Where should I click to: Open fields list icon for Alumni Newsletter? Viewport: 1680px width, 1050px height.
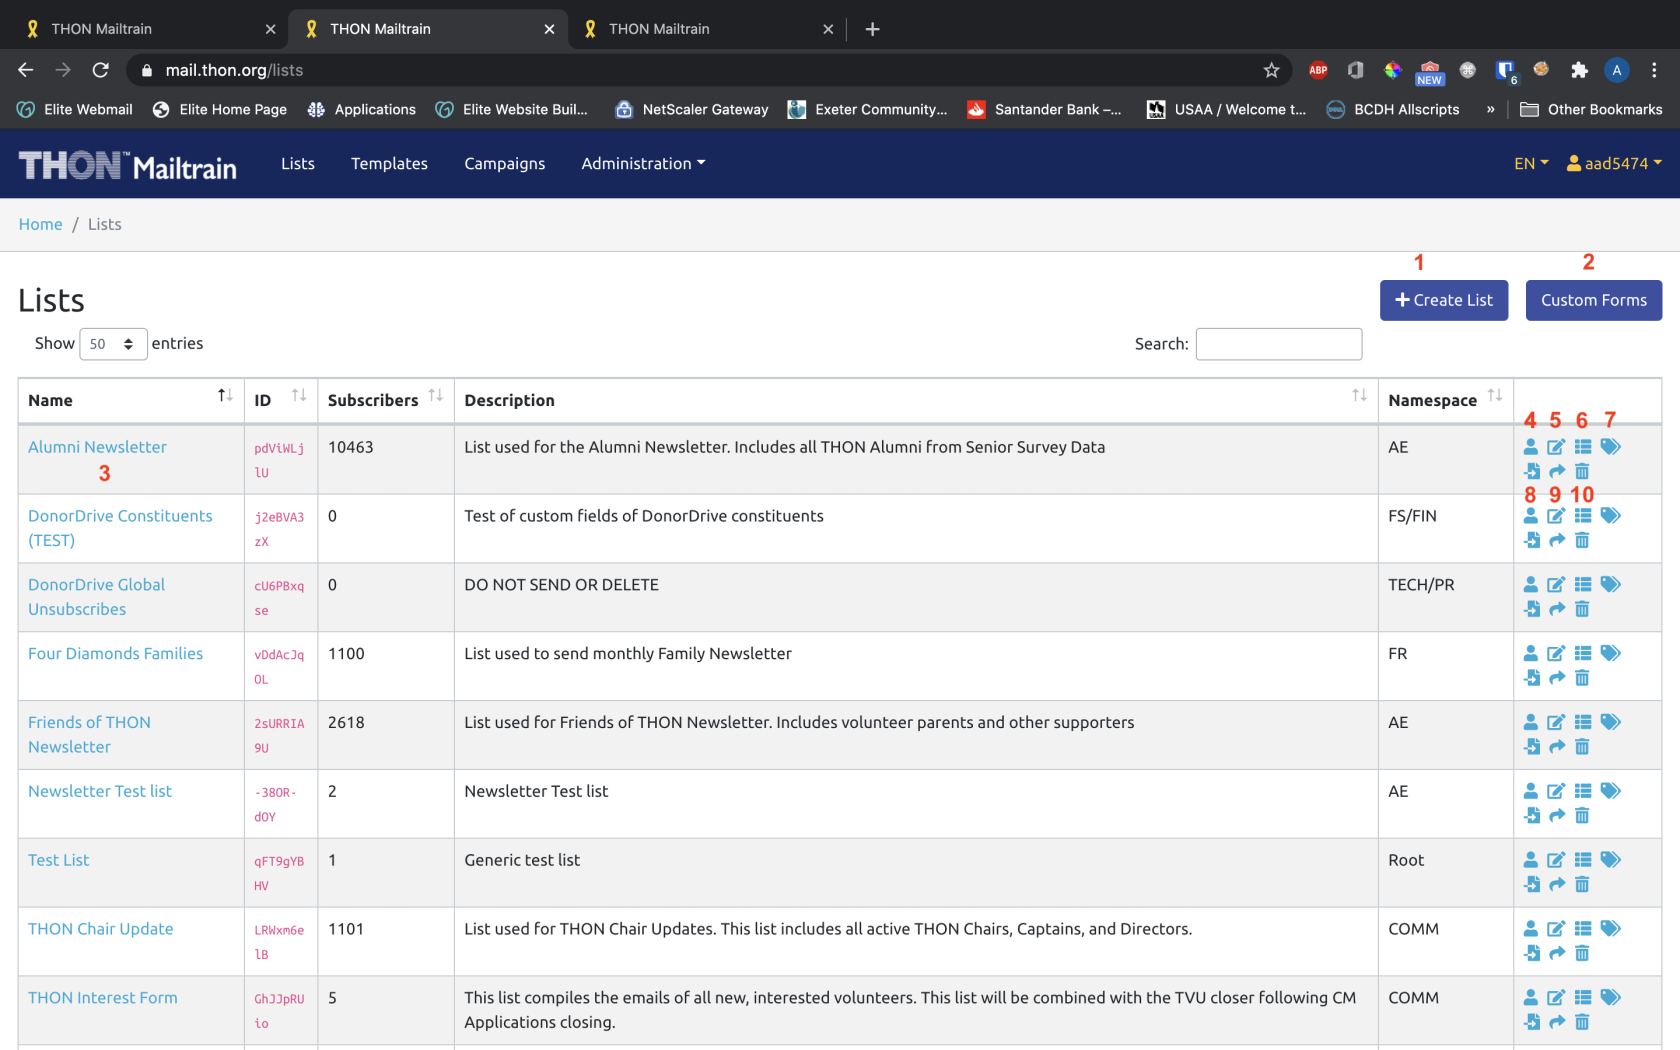[x=1583, y=447]
